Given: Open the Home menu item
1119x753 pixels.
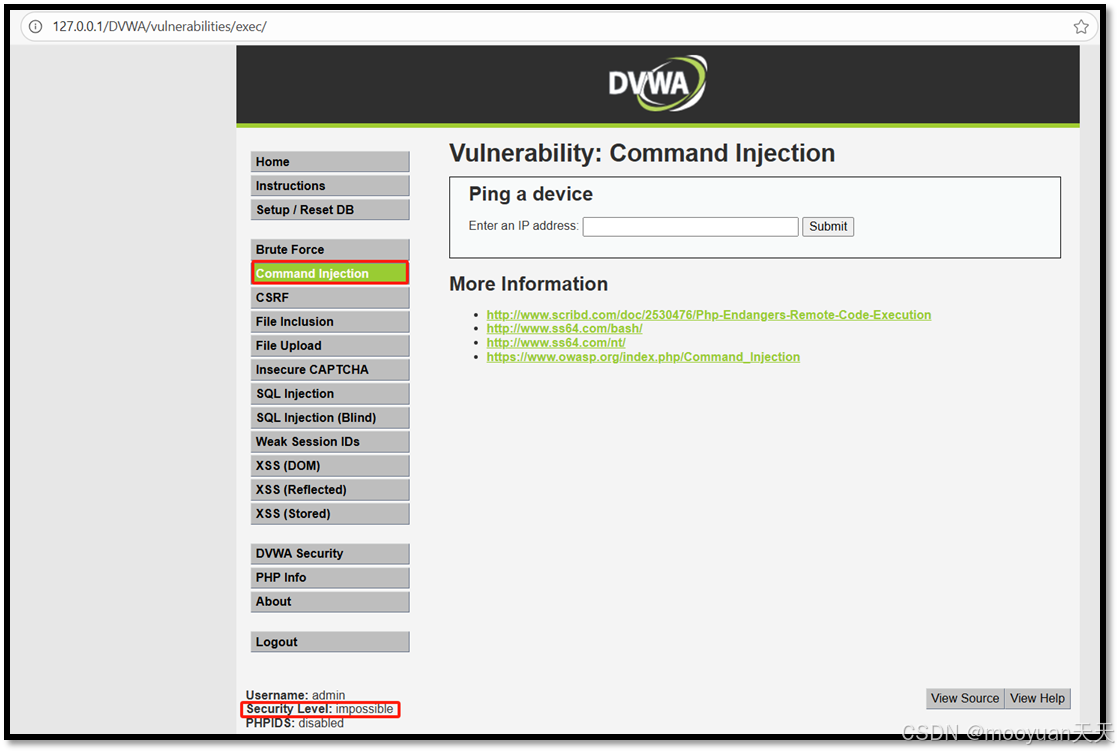Looking at the screenshot, I should point(330,162).
